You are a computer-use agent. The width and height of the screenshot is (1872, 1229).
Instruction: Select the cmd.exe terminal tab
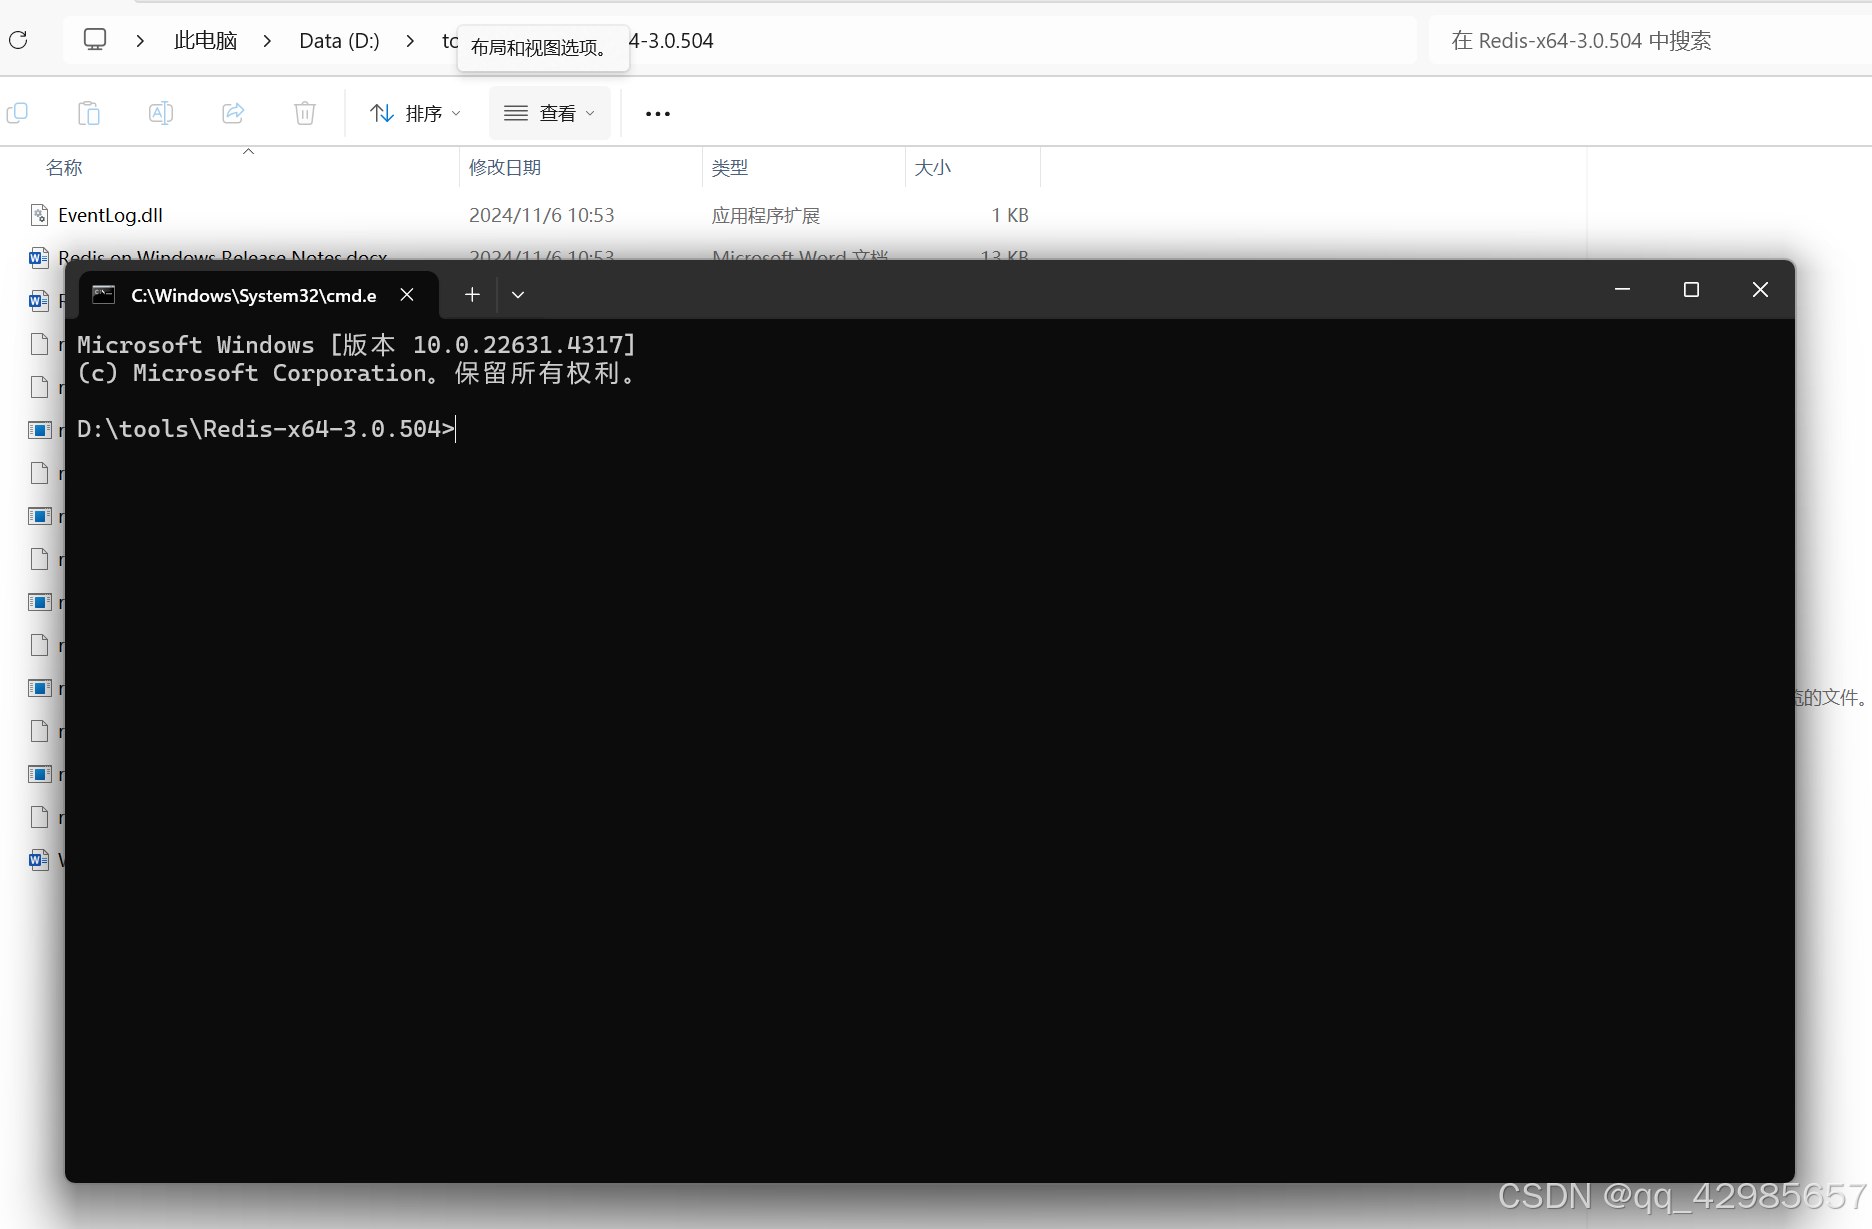click(x=257, y=295)
